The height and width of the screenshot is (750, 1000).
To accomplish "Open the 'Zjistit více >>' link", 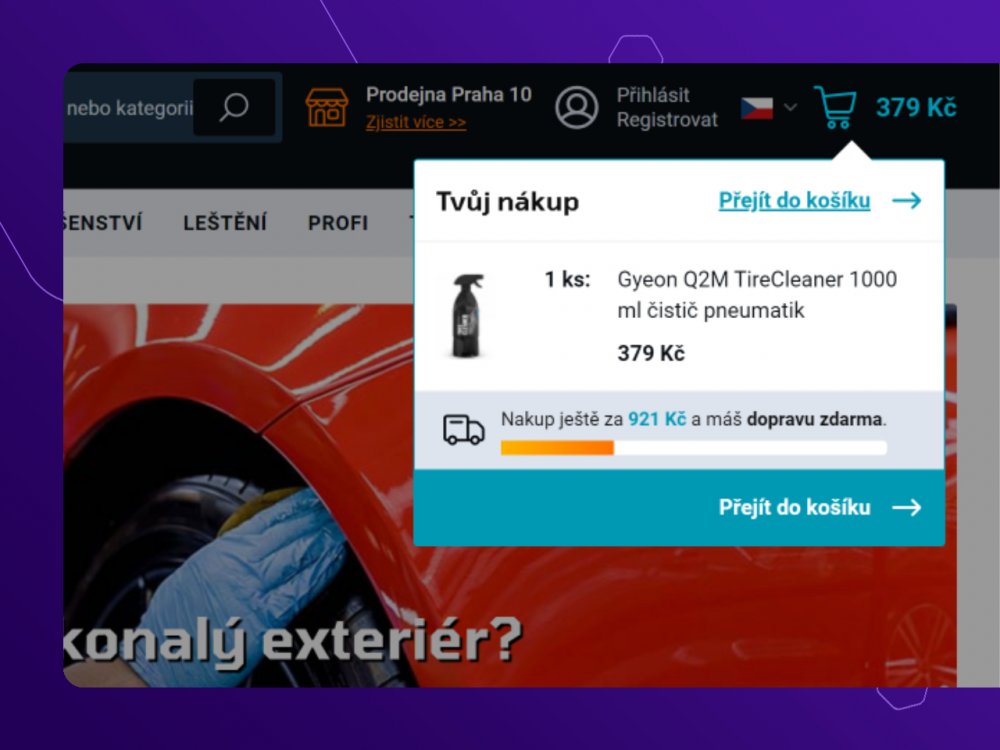I will [416, 122].
